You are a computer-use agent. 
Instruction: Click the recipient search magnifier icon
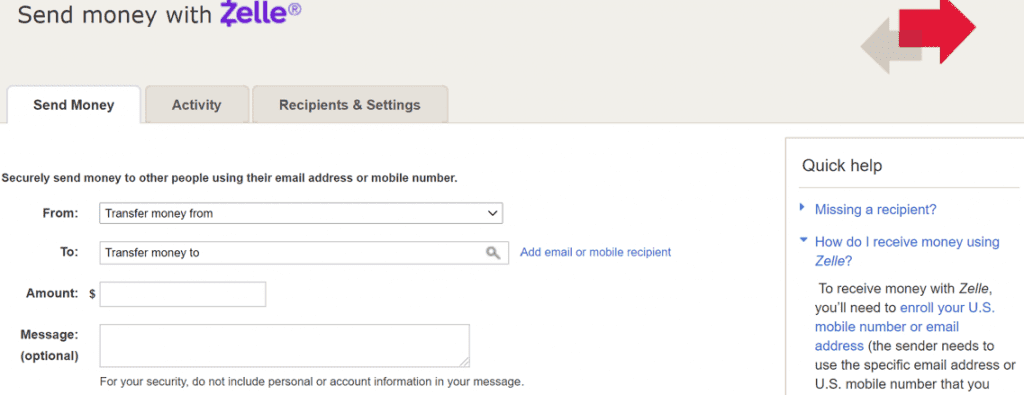pyautogui.click(x=493, y=253)
